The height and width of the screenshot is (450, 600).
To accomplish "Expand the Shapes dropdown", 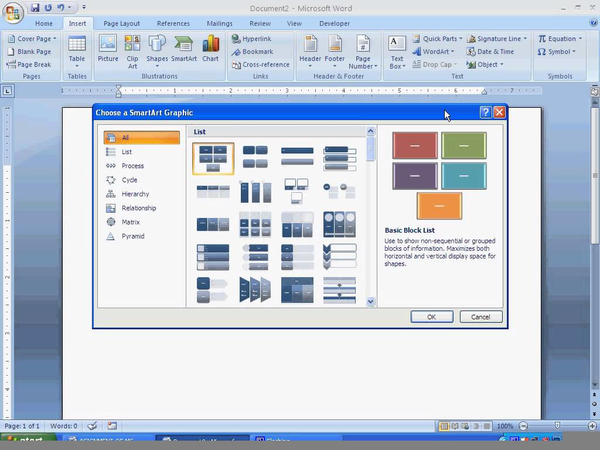I will click(x=158, y=47).
